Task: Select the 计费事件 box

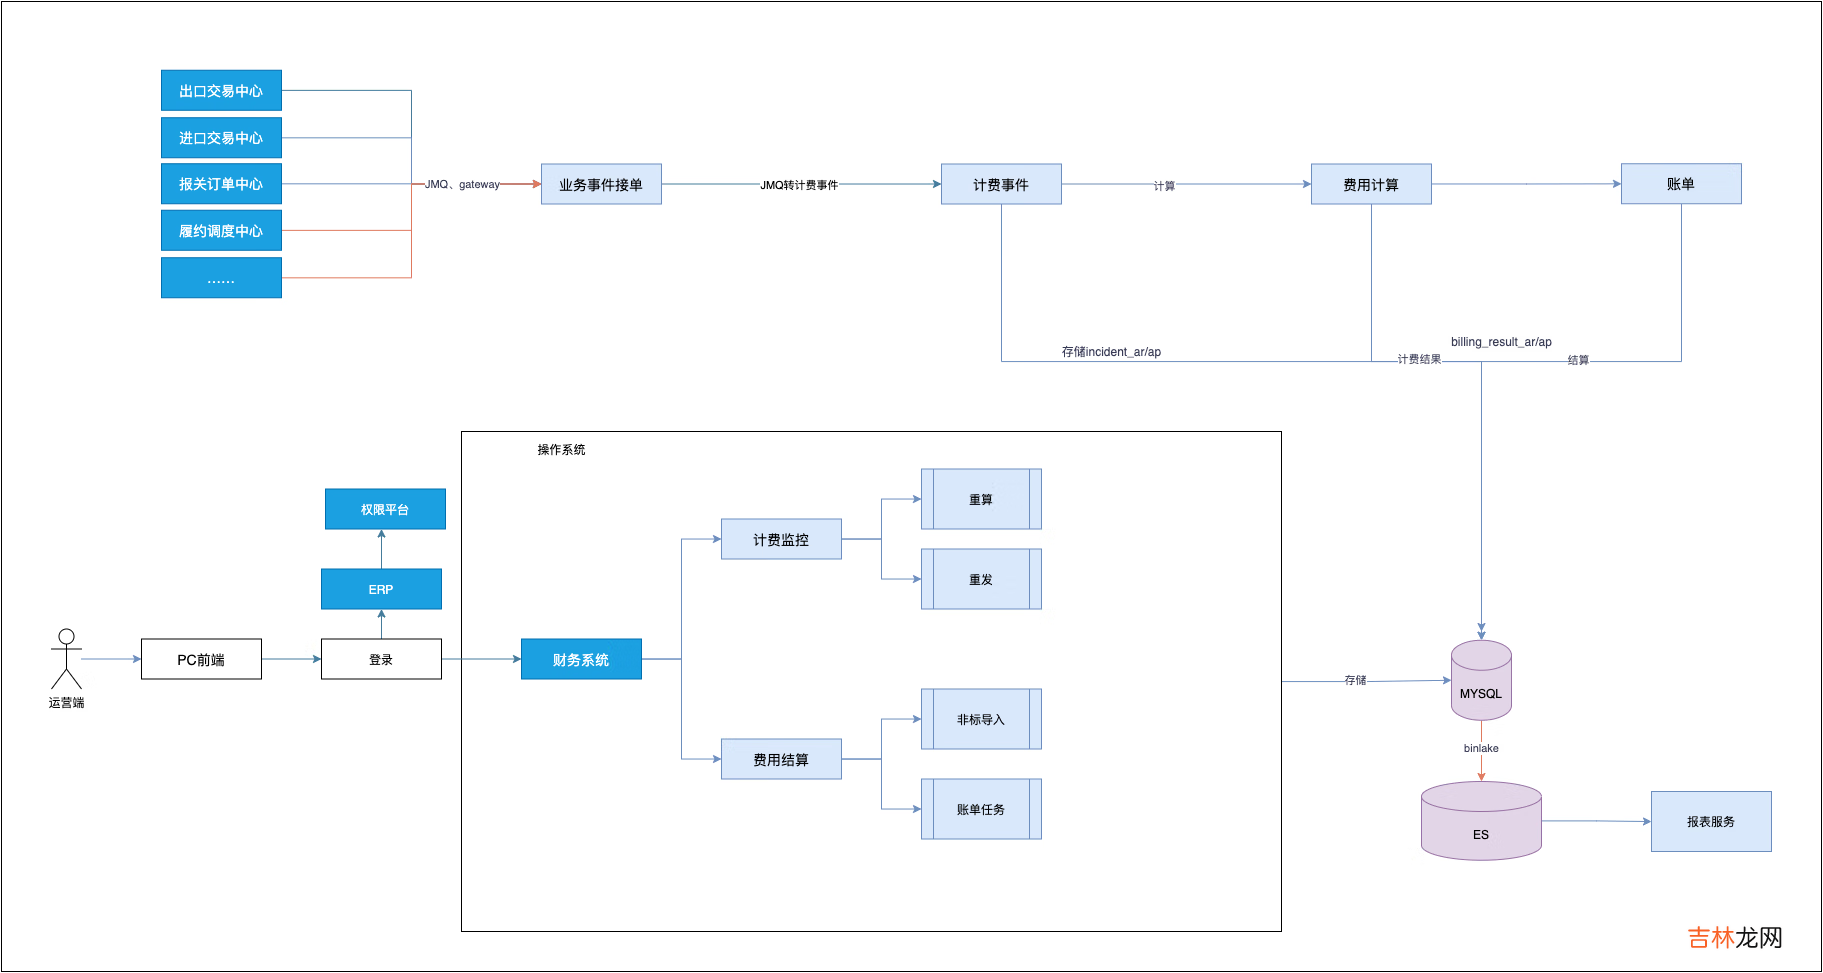Action: pos(1001,185)
